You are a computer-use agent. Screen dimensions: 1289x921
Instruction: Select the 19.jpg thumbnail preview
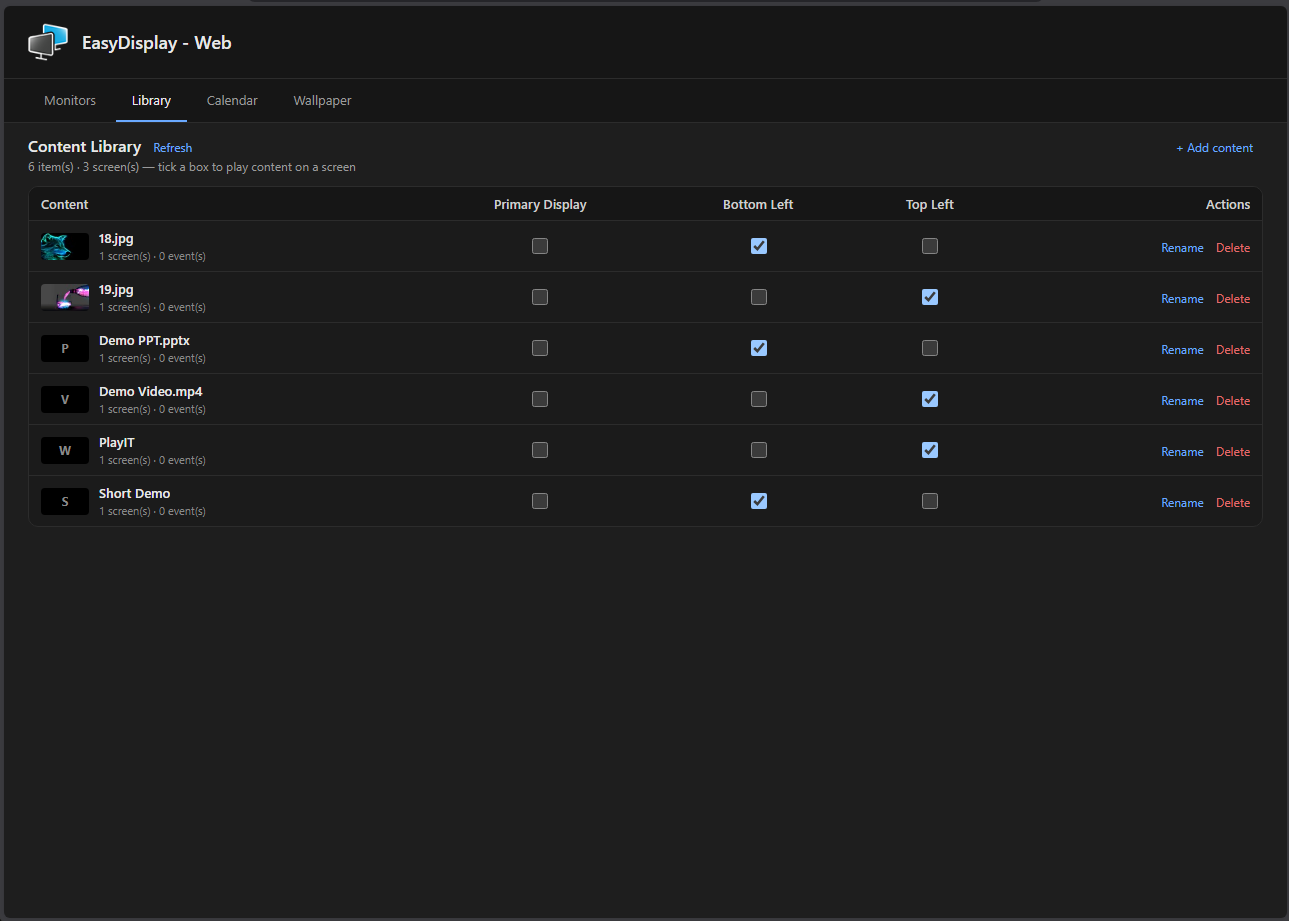[65, 298]
